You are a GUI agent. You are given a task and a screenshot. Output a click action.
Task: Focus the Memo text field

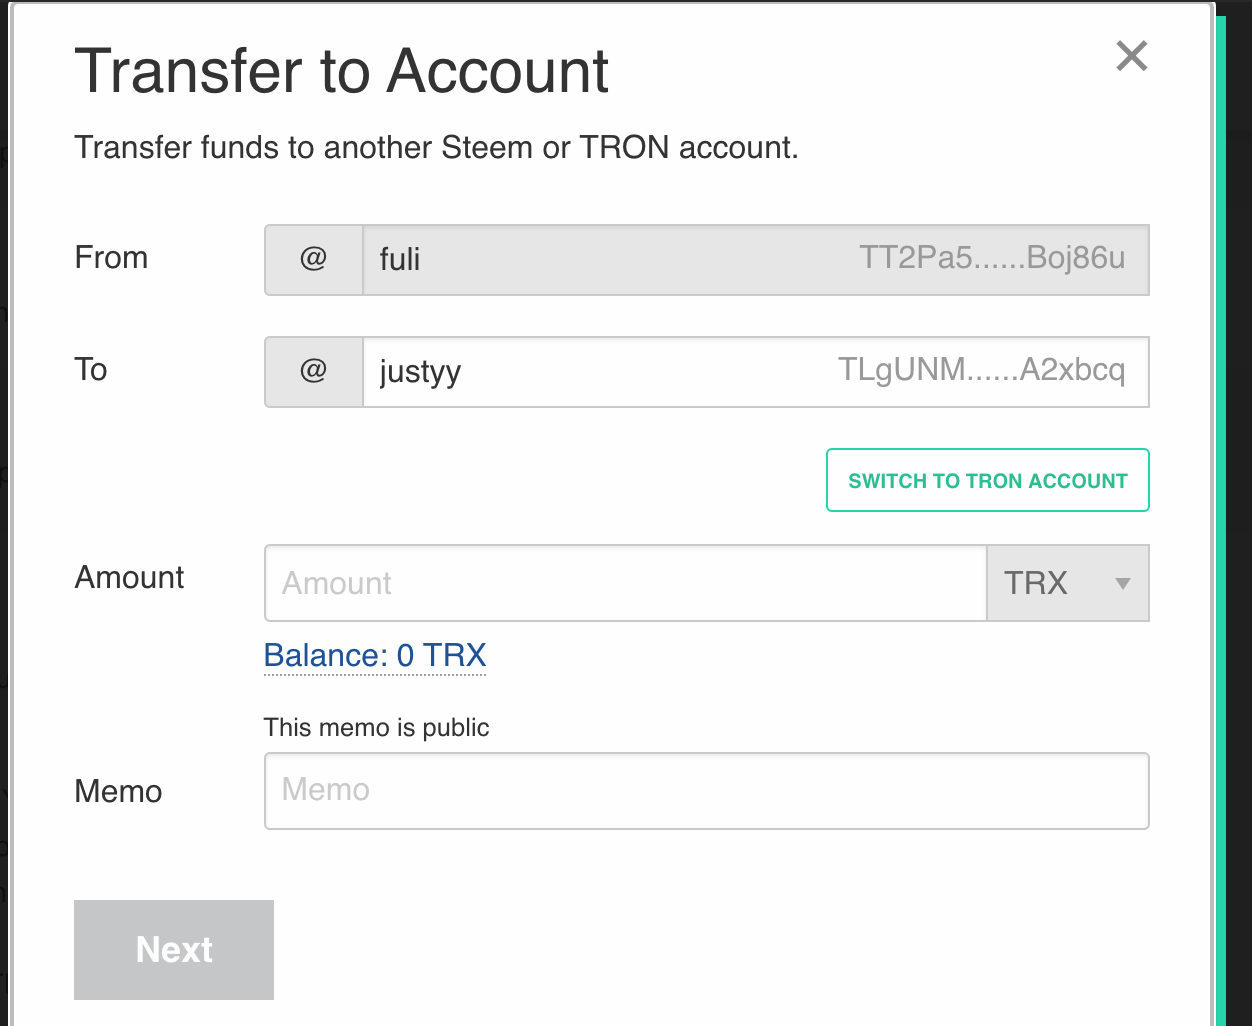coord(706,791)
